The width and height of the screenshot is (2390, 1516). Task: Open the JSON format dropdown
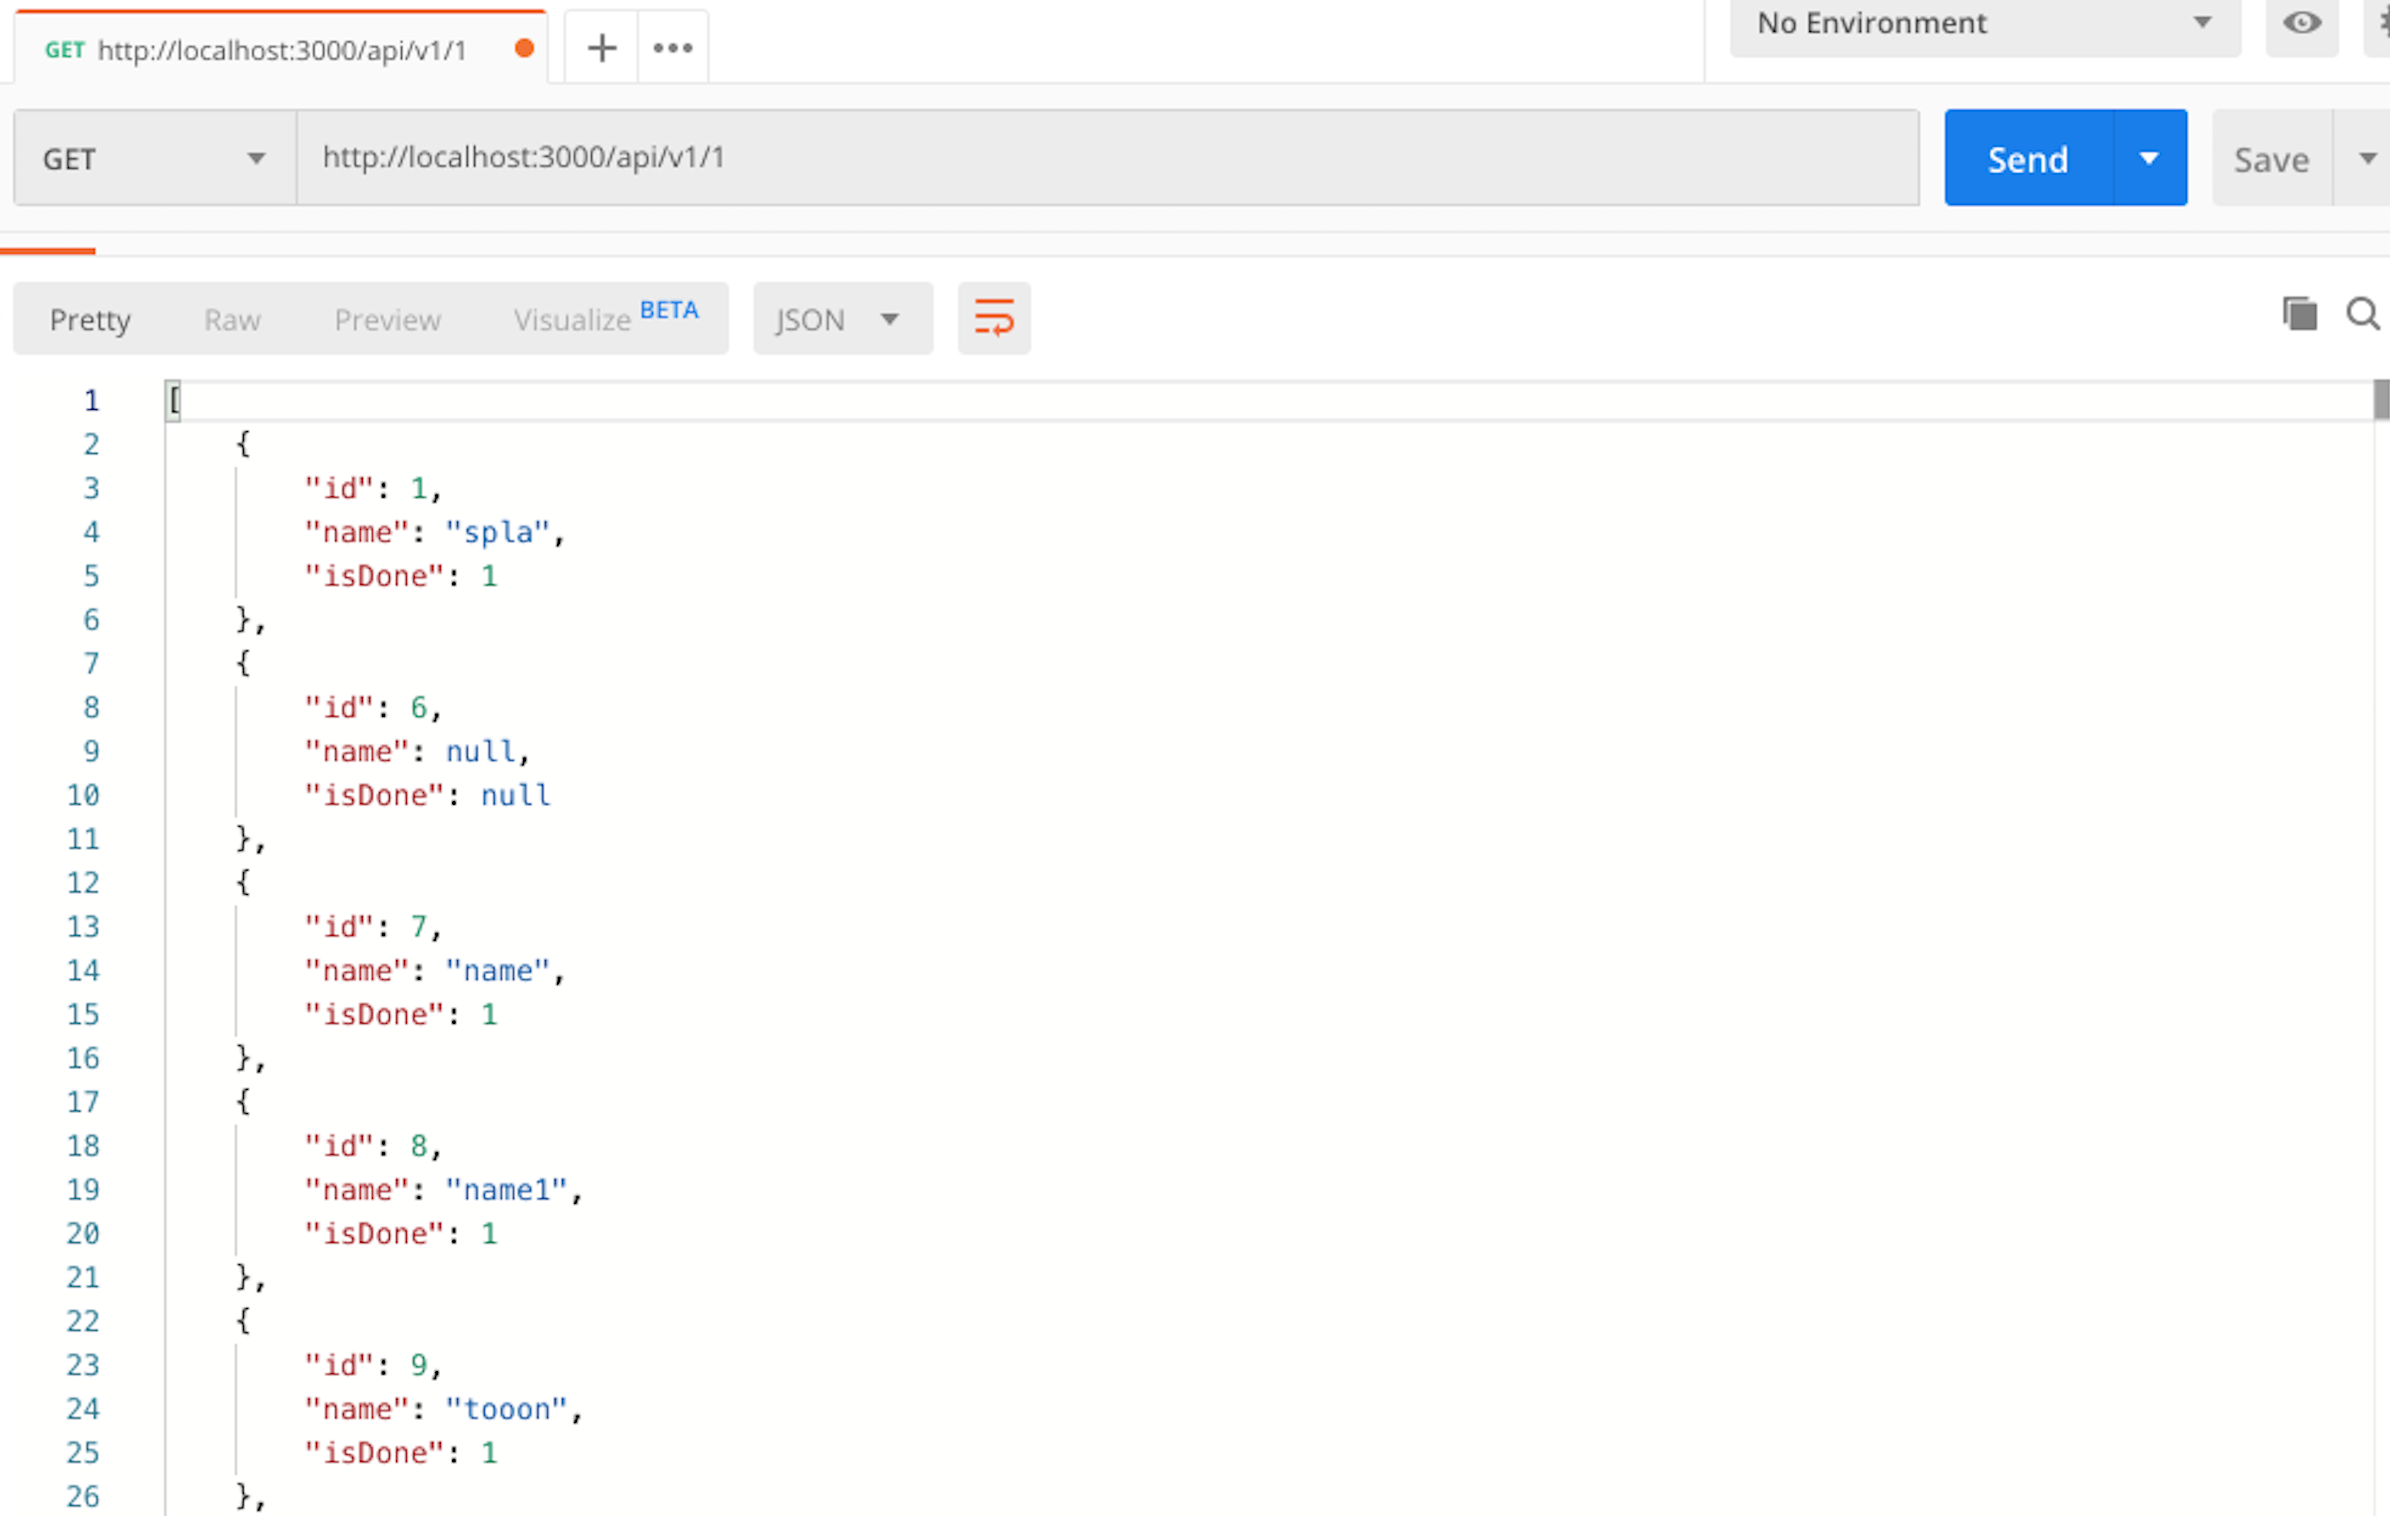point(842,319)
